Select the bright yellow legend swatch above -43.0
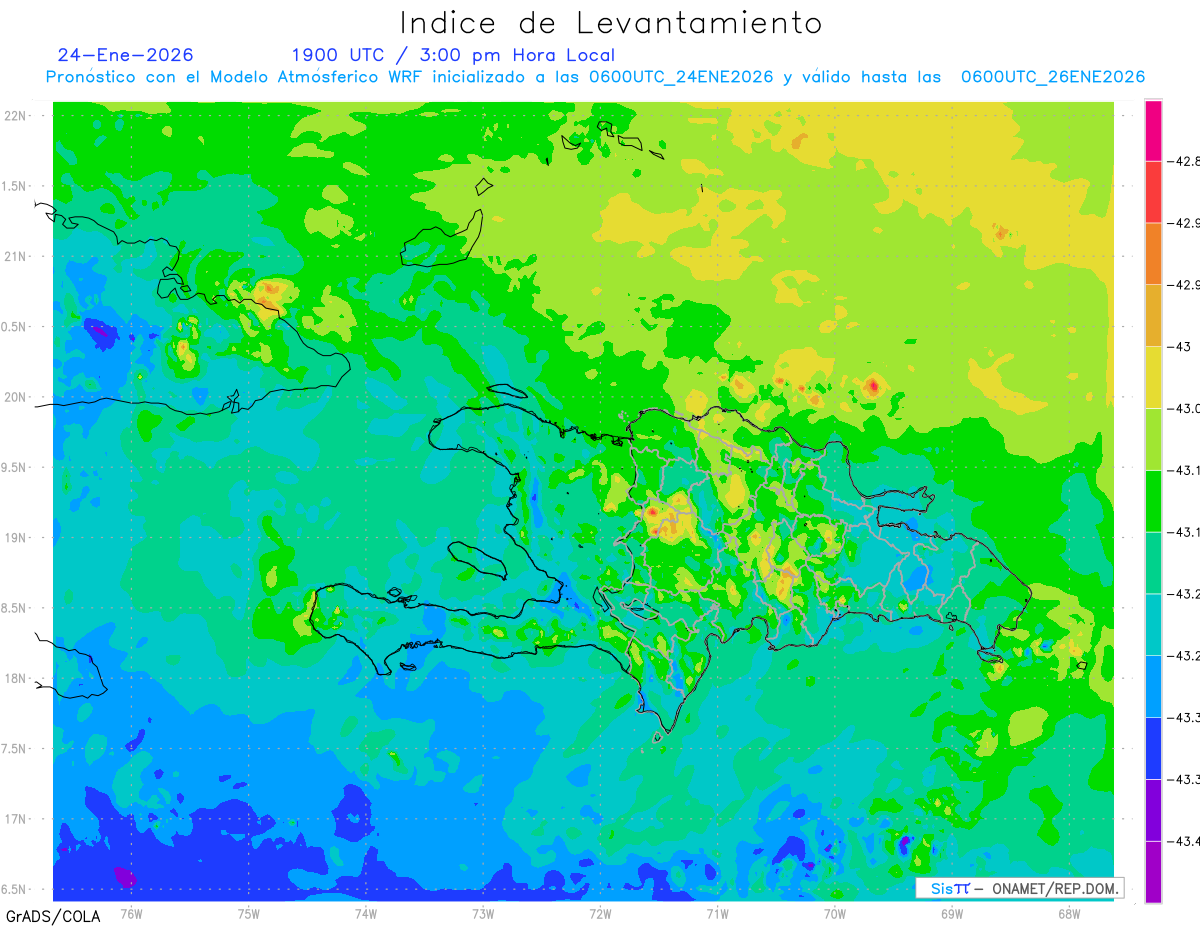 (1153, 377)
